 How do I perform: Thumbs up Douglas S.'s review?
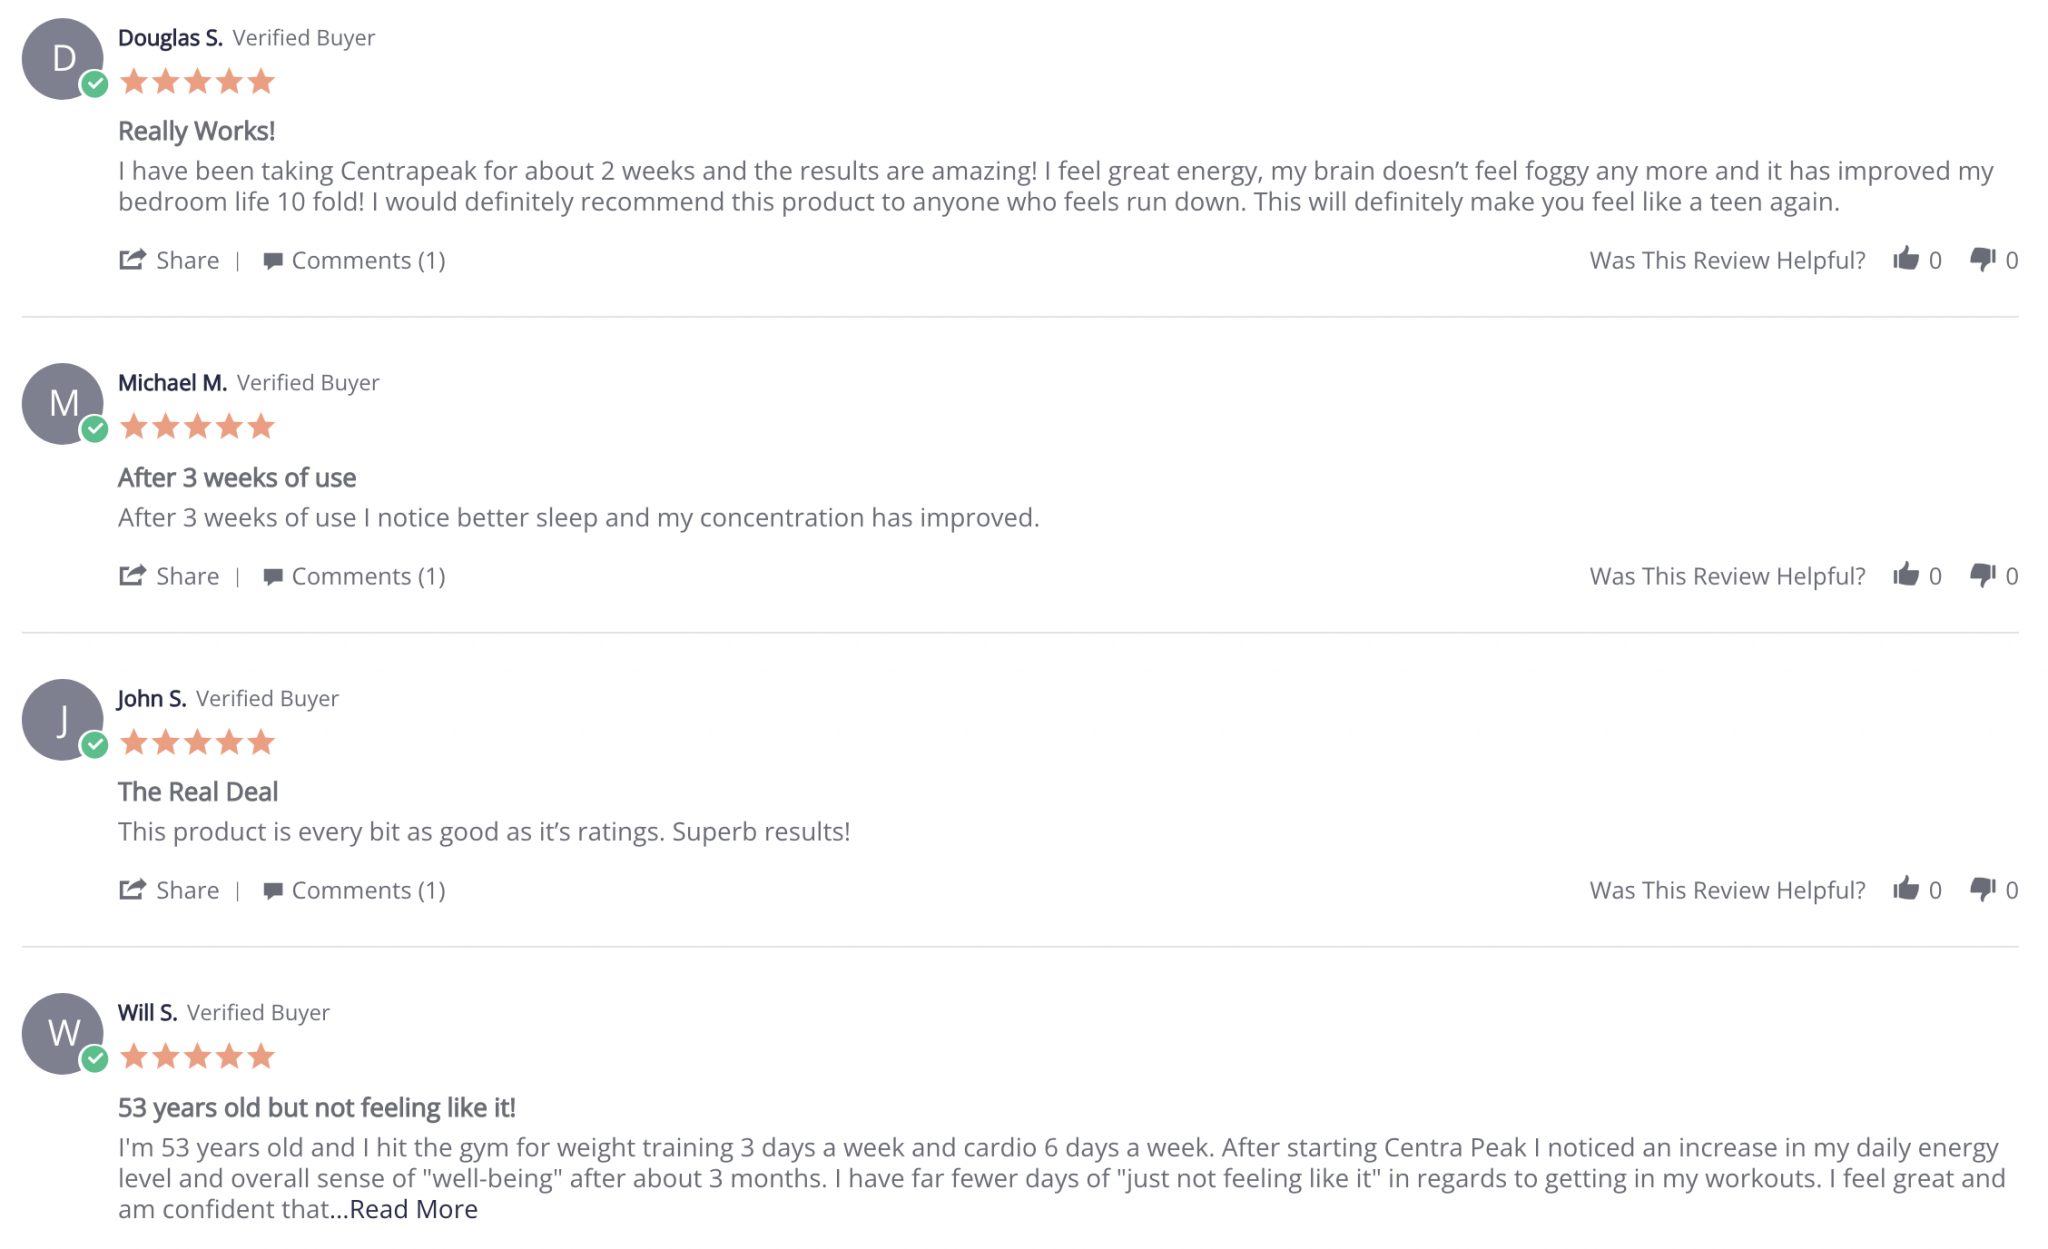click(x=1906, y=259)
